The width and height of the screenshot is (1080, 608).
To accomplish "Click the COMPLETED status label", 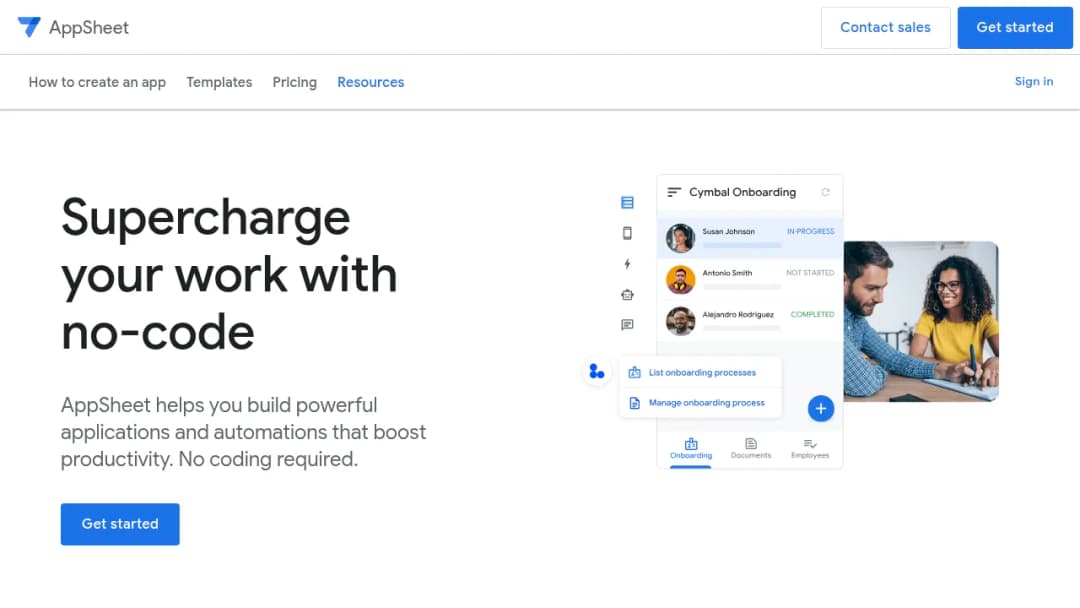I will (x=812, y=314).
